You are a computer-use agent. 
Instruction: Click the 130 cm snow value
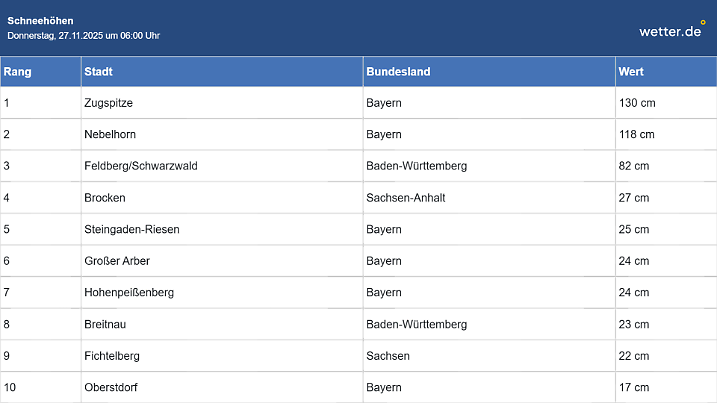click(x=637, y=103)
